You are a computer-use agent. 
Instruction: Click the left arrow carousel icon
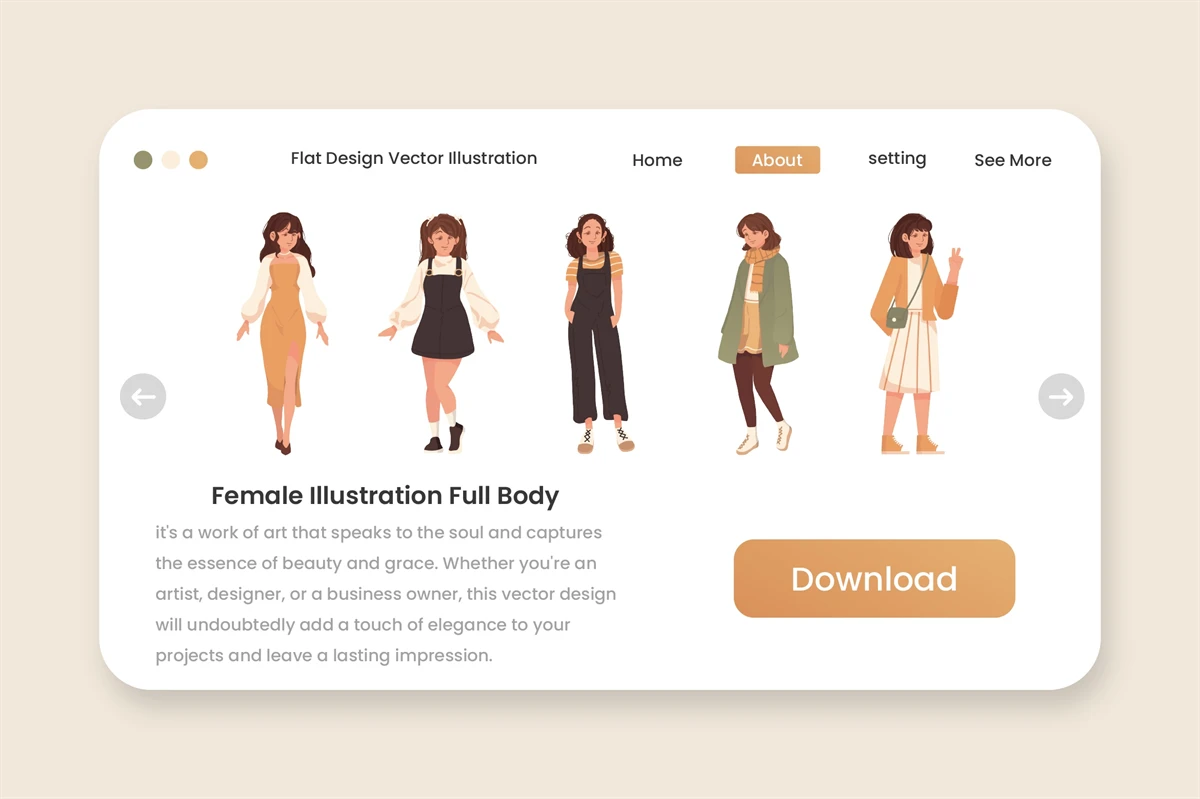(x=143, y=397)
